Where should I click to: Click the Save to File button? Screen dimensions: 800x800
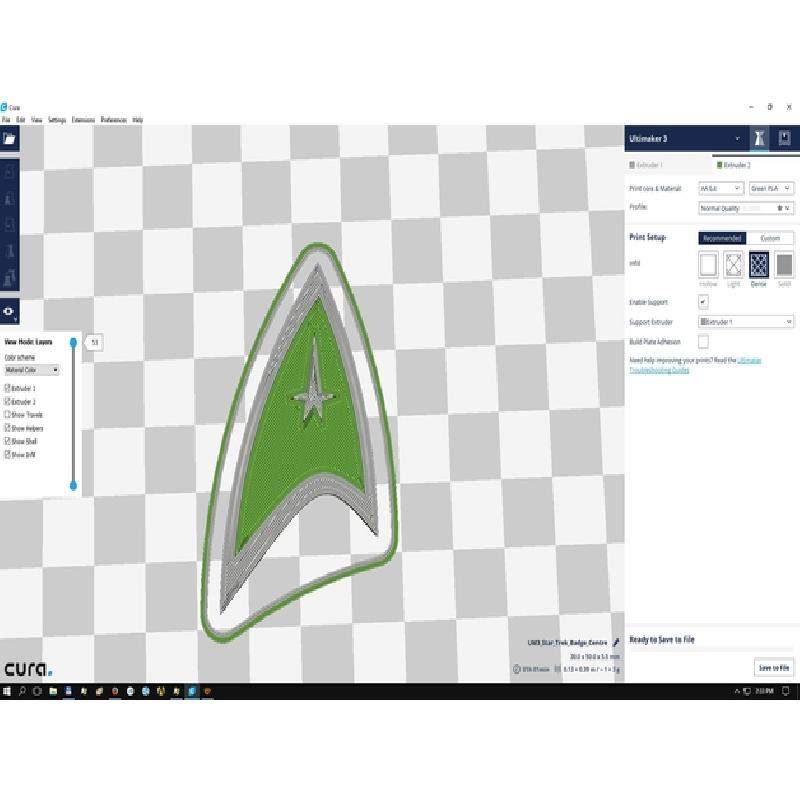coord(774,667)
